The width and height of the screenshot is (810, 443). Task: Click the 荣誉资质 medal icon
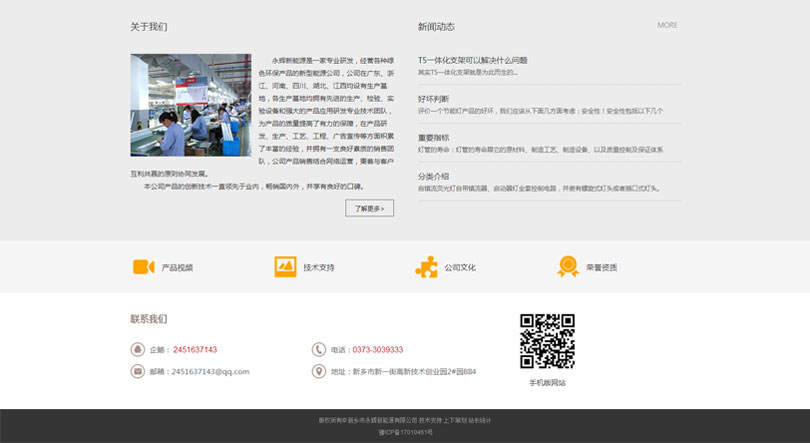[568, 267]
